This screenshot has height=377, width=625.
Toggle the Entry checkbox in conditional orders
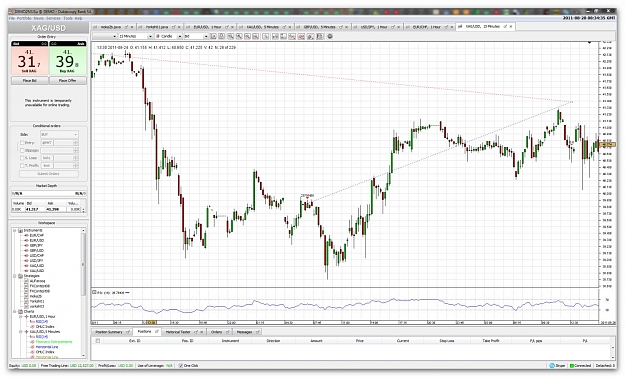[22, 143]
